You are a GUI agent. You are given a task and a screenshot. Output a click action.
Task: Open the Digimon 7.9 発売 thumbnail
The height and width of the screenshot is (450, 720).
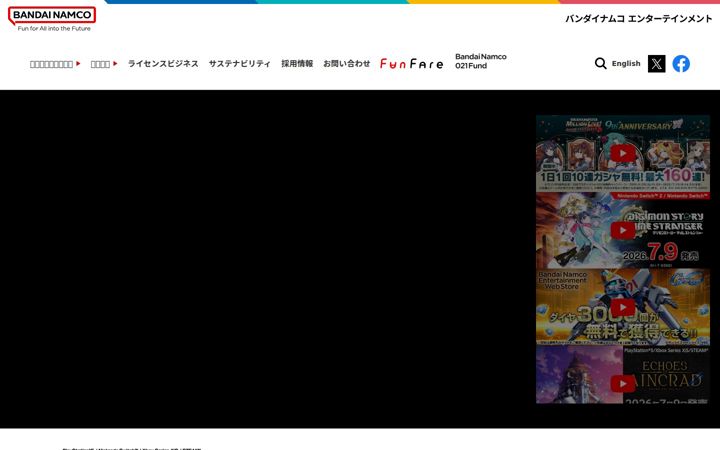623,230
